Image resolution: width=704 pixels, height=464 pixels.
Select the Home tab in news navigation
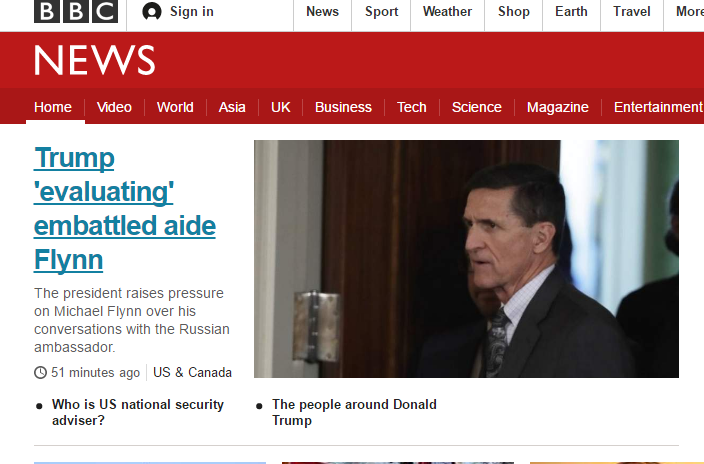click(x=53, y=107)
